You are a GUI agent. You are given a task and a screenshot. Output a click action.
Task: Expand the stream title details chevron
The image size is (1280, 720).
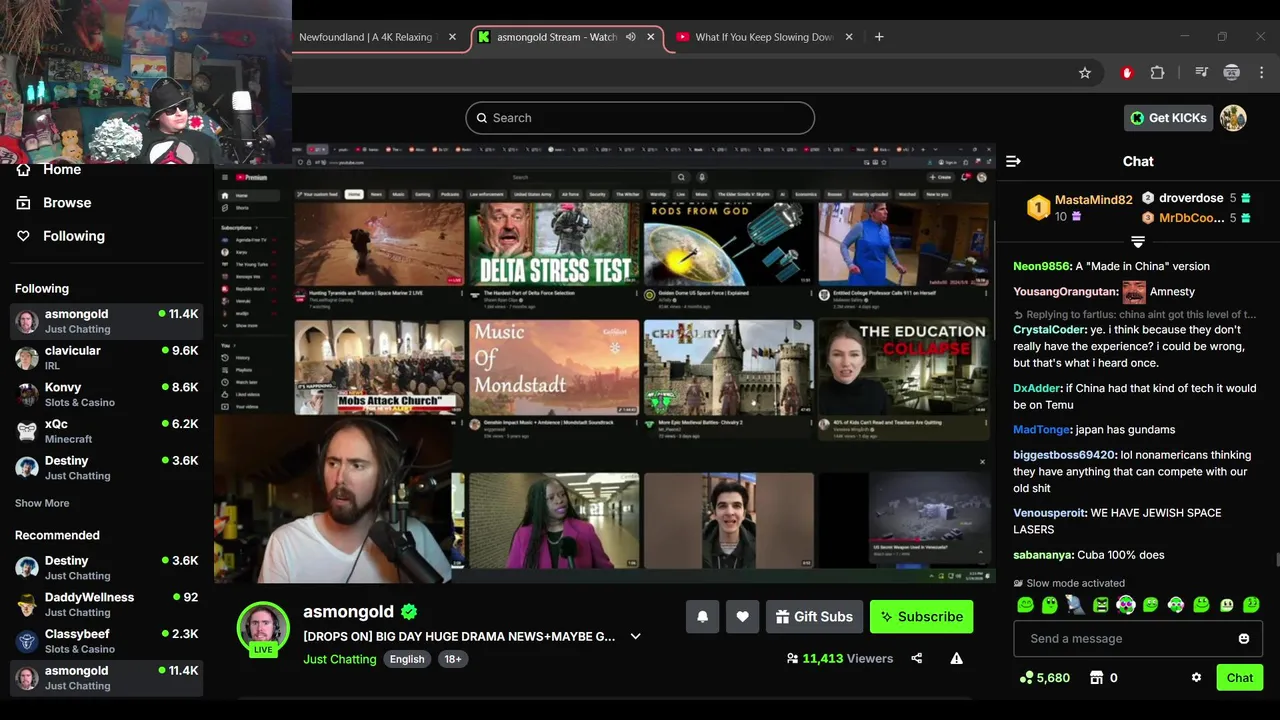[635, 636]
